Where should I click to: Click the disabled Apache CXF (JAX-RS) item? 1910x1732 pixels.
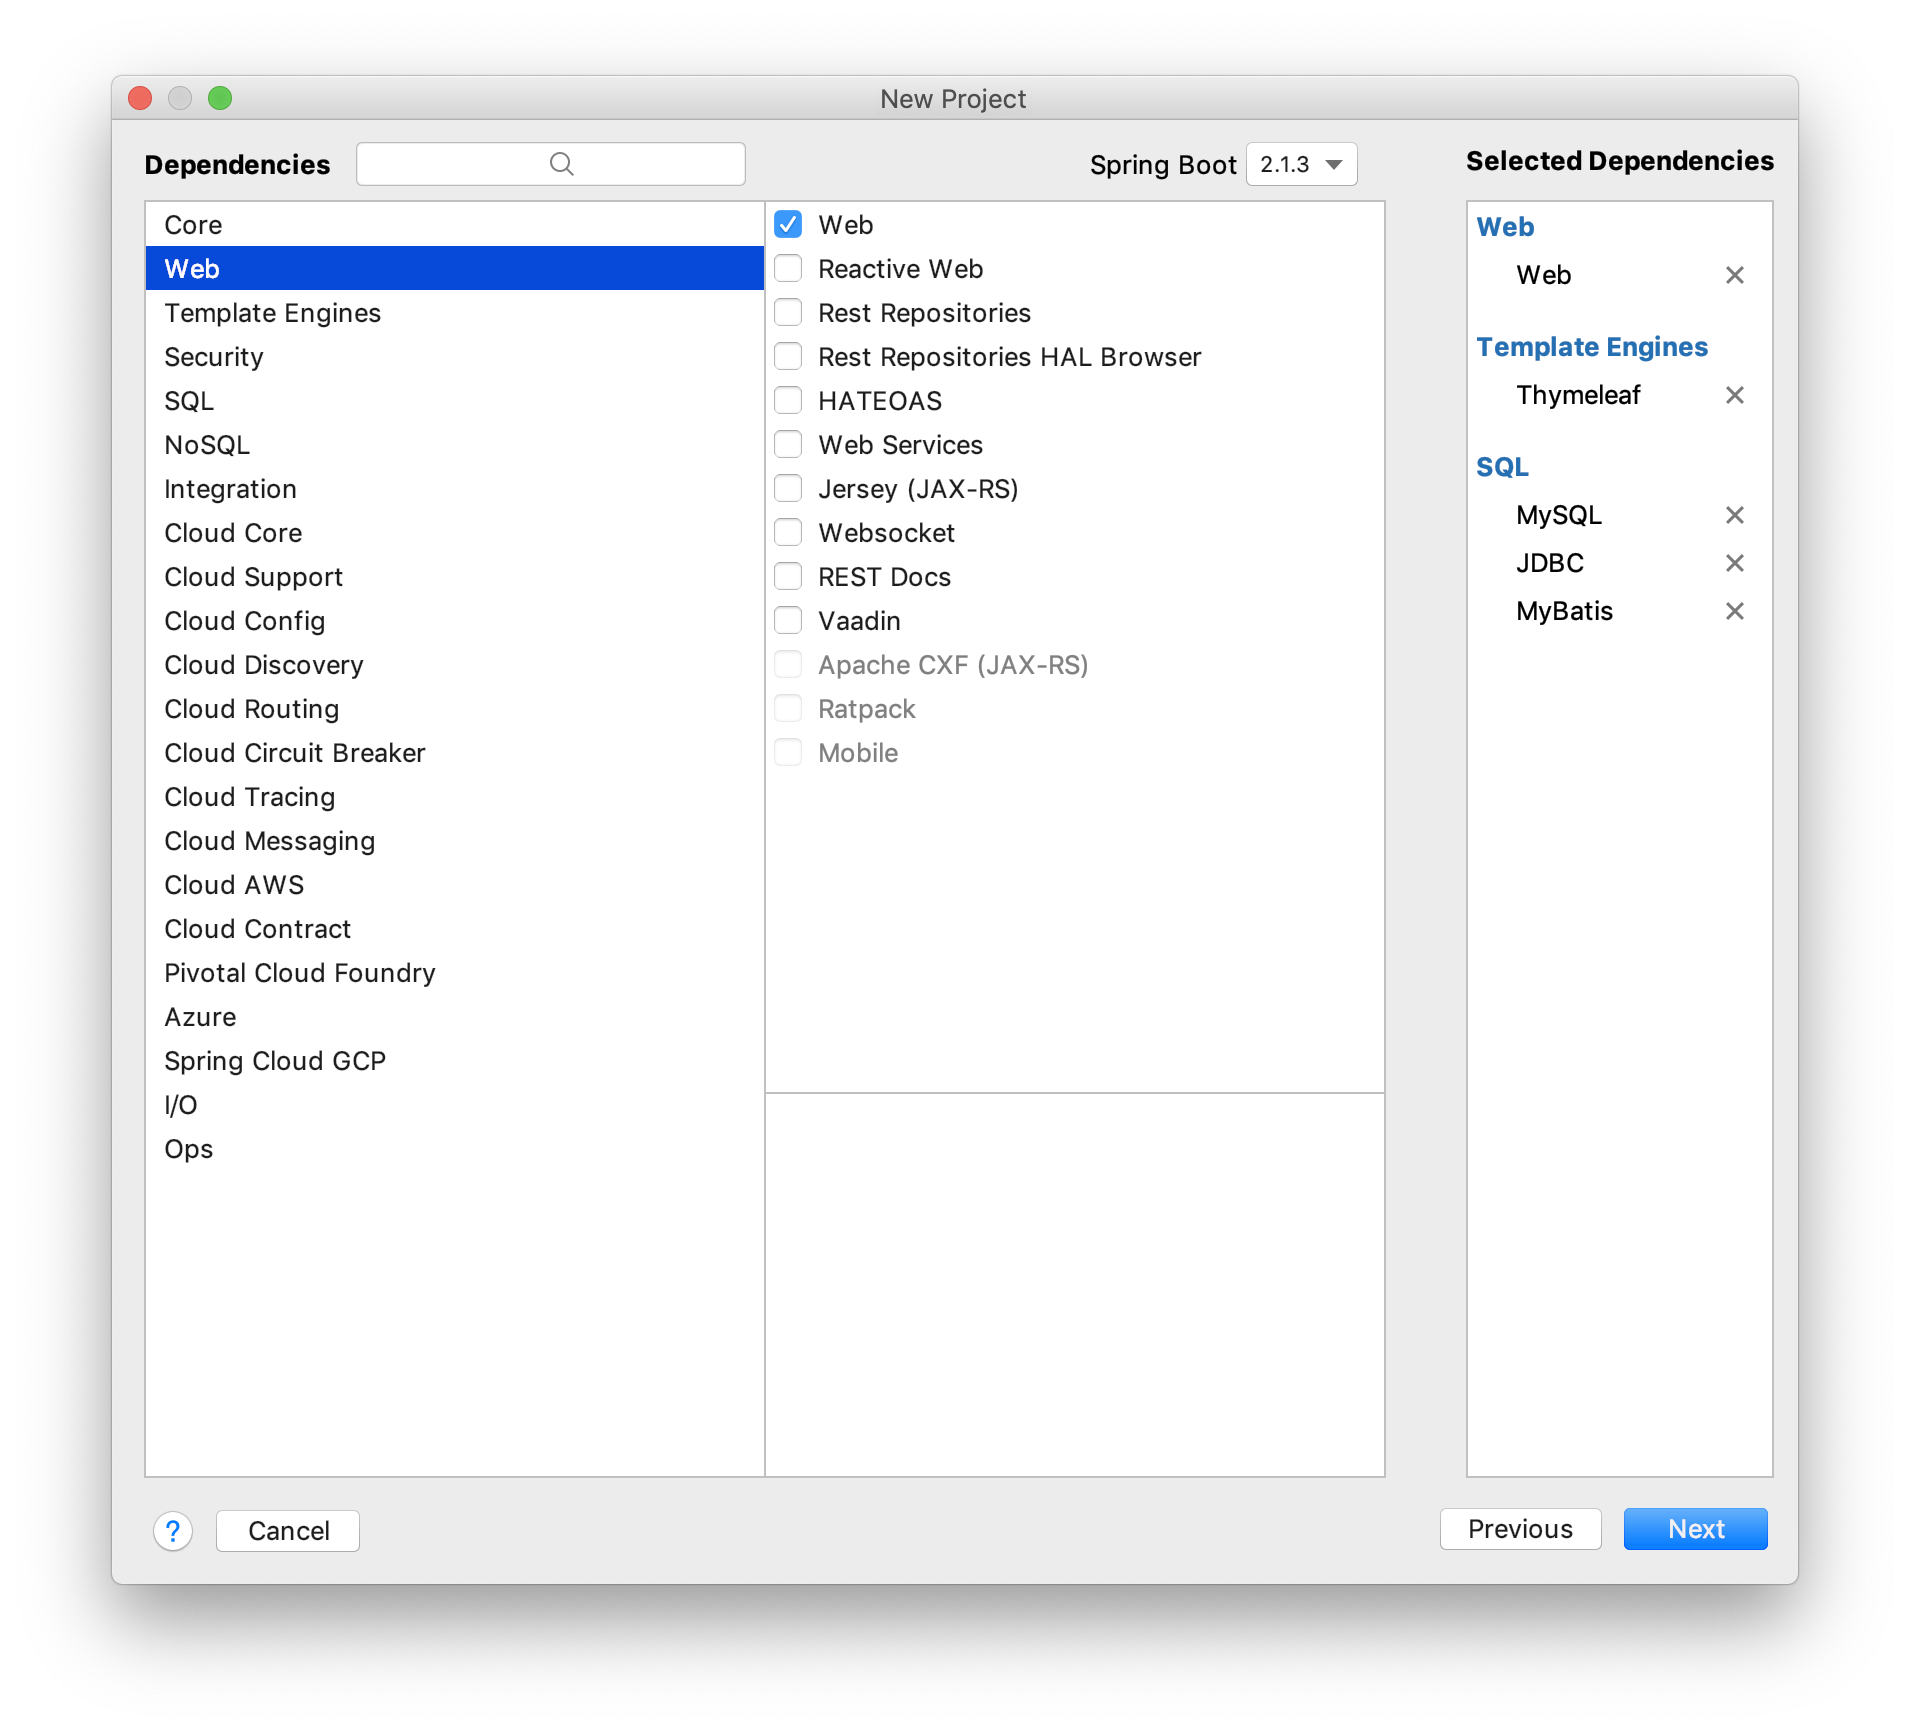(x=953, y=665)
